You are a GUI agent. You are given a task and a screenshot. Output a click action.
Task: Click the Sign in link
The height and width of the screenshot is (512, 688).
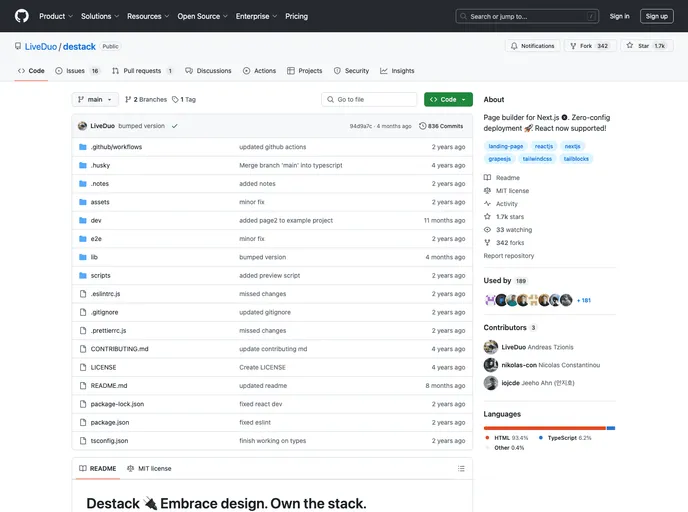(x=619, y=16)
